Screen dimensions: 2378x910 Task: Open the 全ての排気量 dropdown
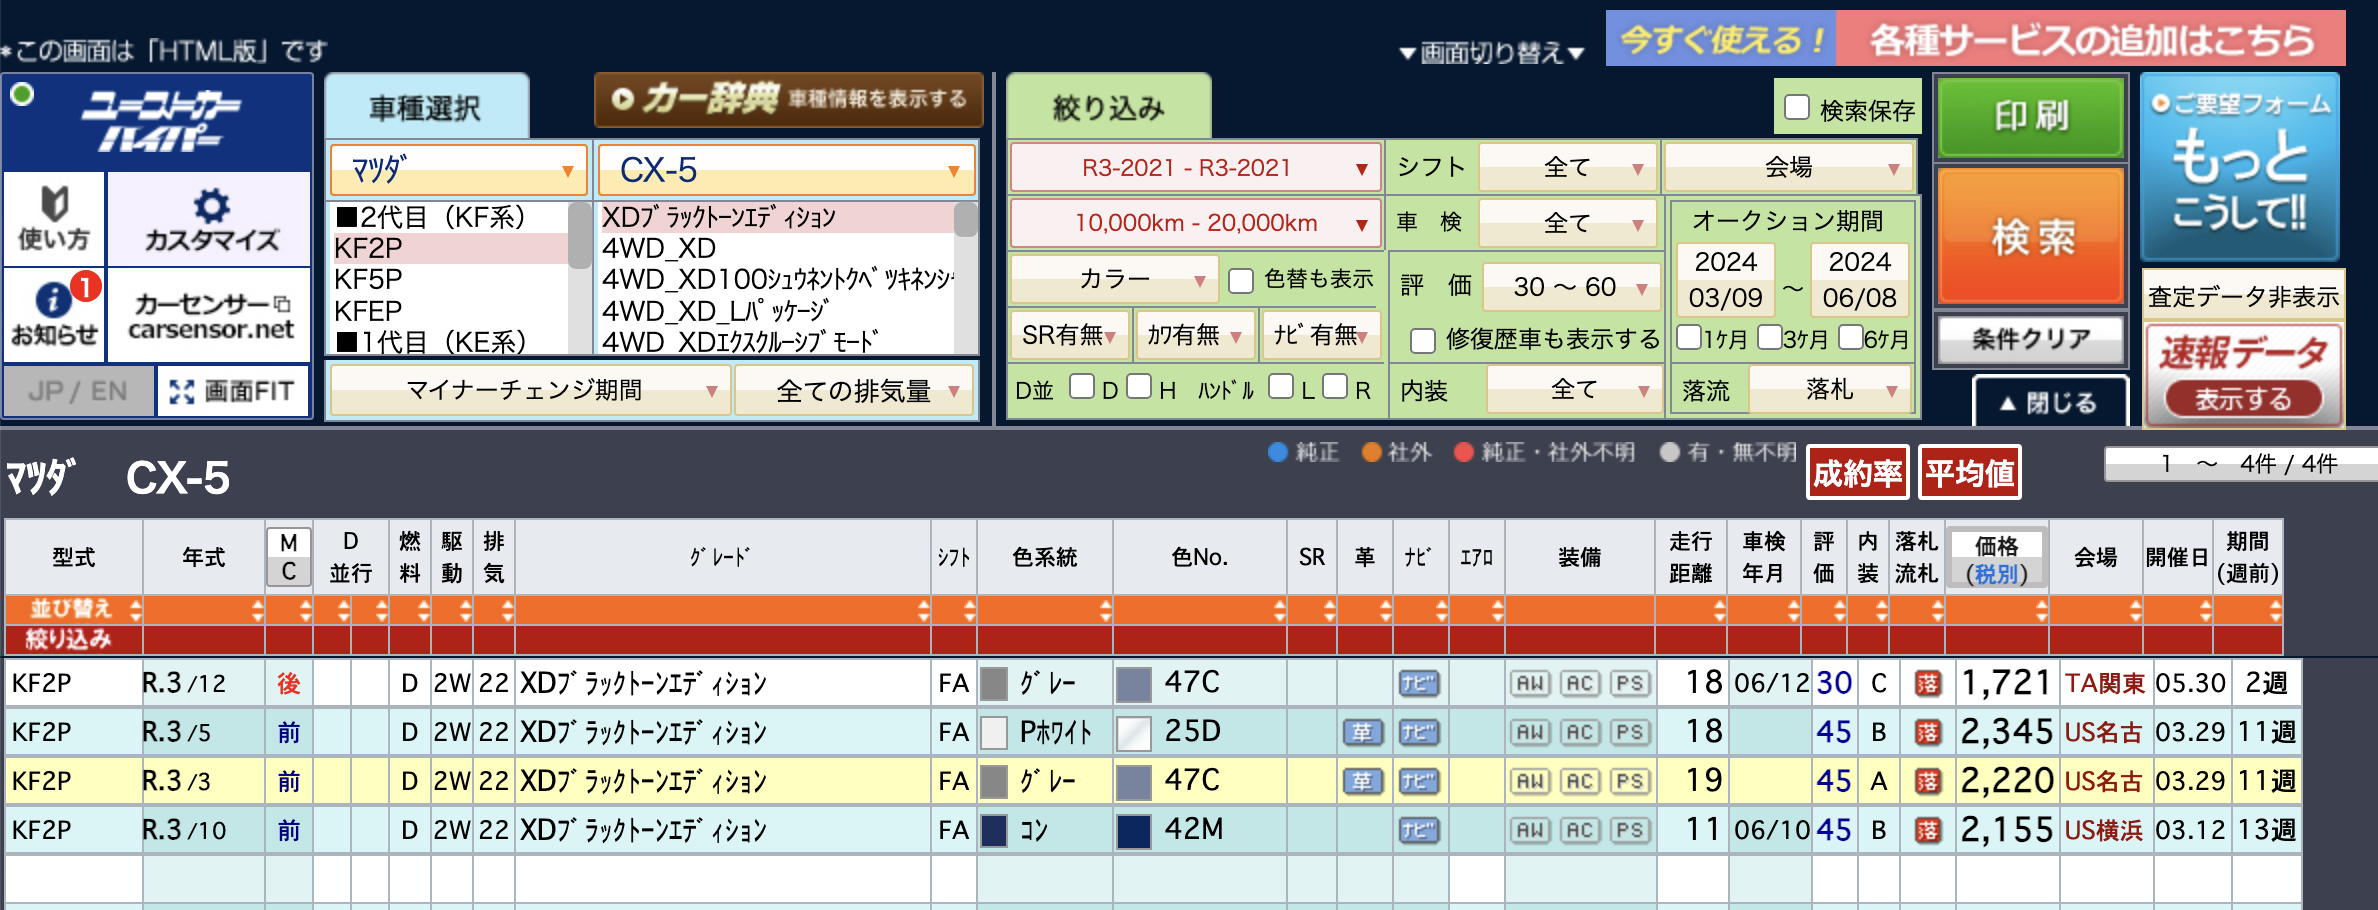pos(855,390)
